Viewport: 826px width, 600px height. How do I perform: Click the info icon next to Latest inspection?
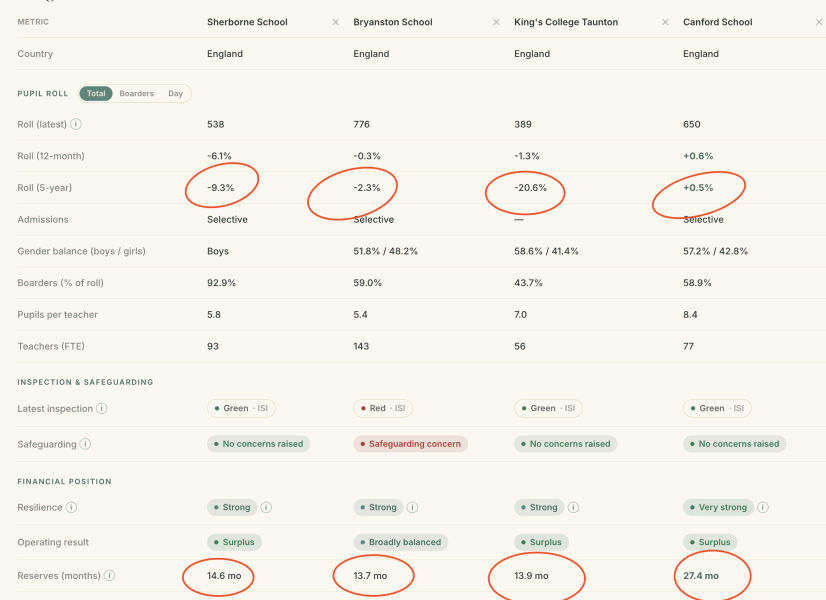[x=102, y=409]
